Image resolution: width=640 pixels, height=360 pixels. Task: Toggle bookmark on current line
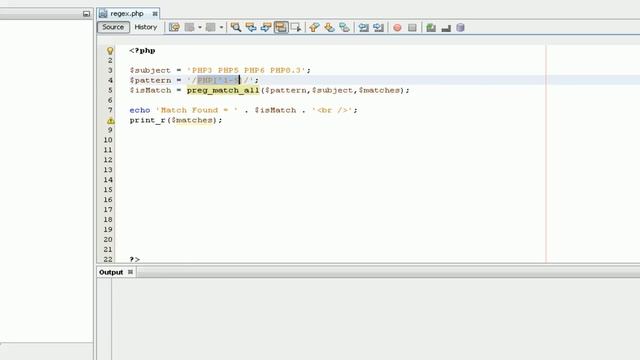coord(344,27)
